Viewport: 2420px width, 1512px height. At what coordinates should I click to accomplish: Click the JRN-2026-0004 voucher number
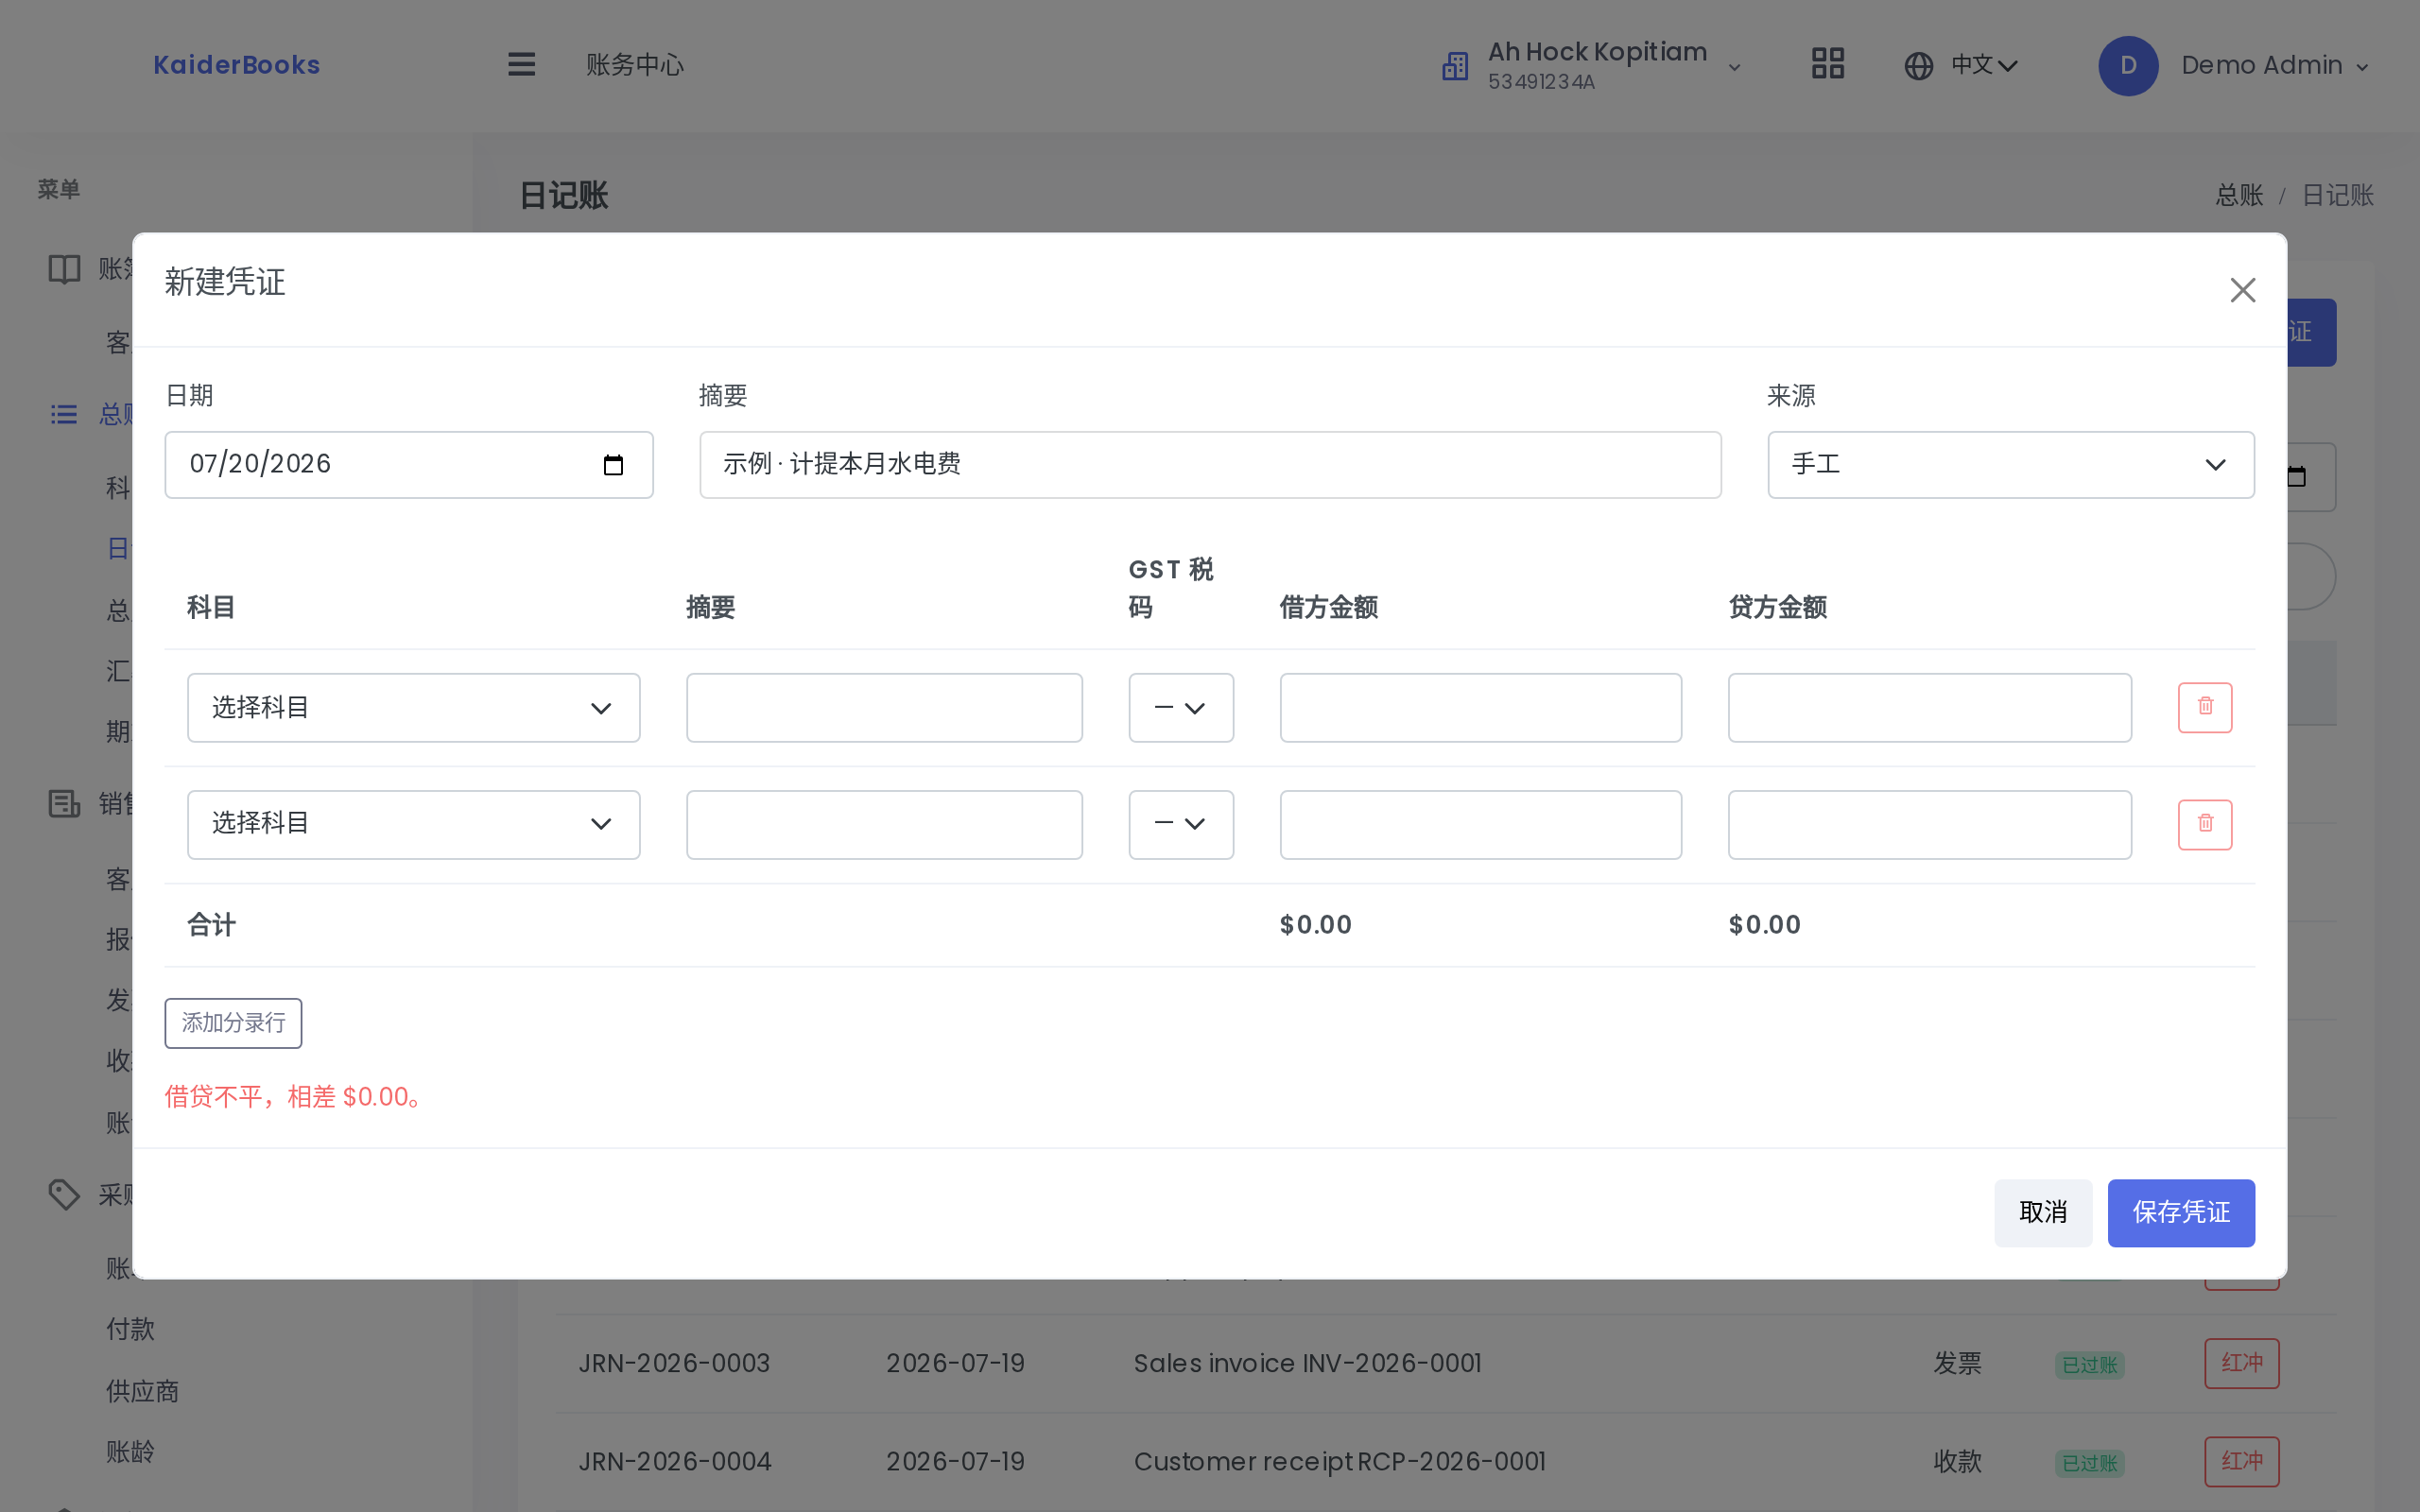674,1461
